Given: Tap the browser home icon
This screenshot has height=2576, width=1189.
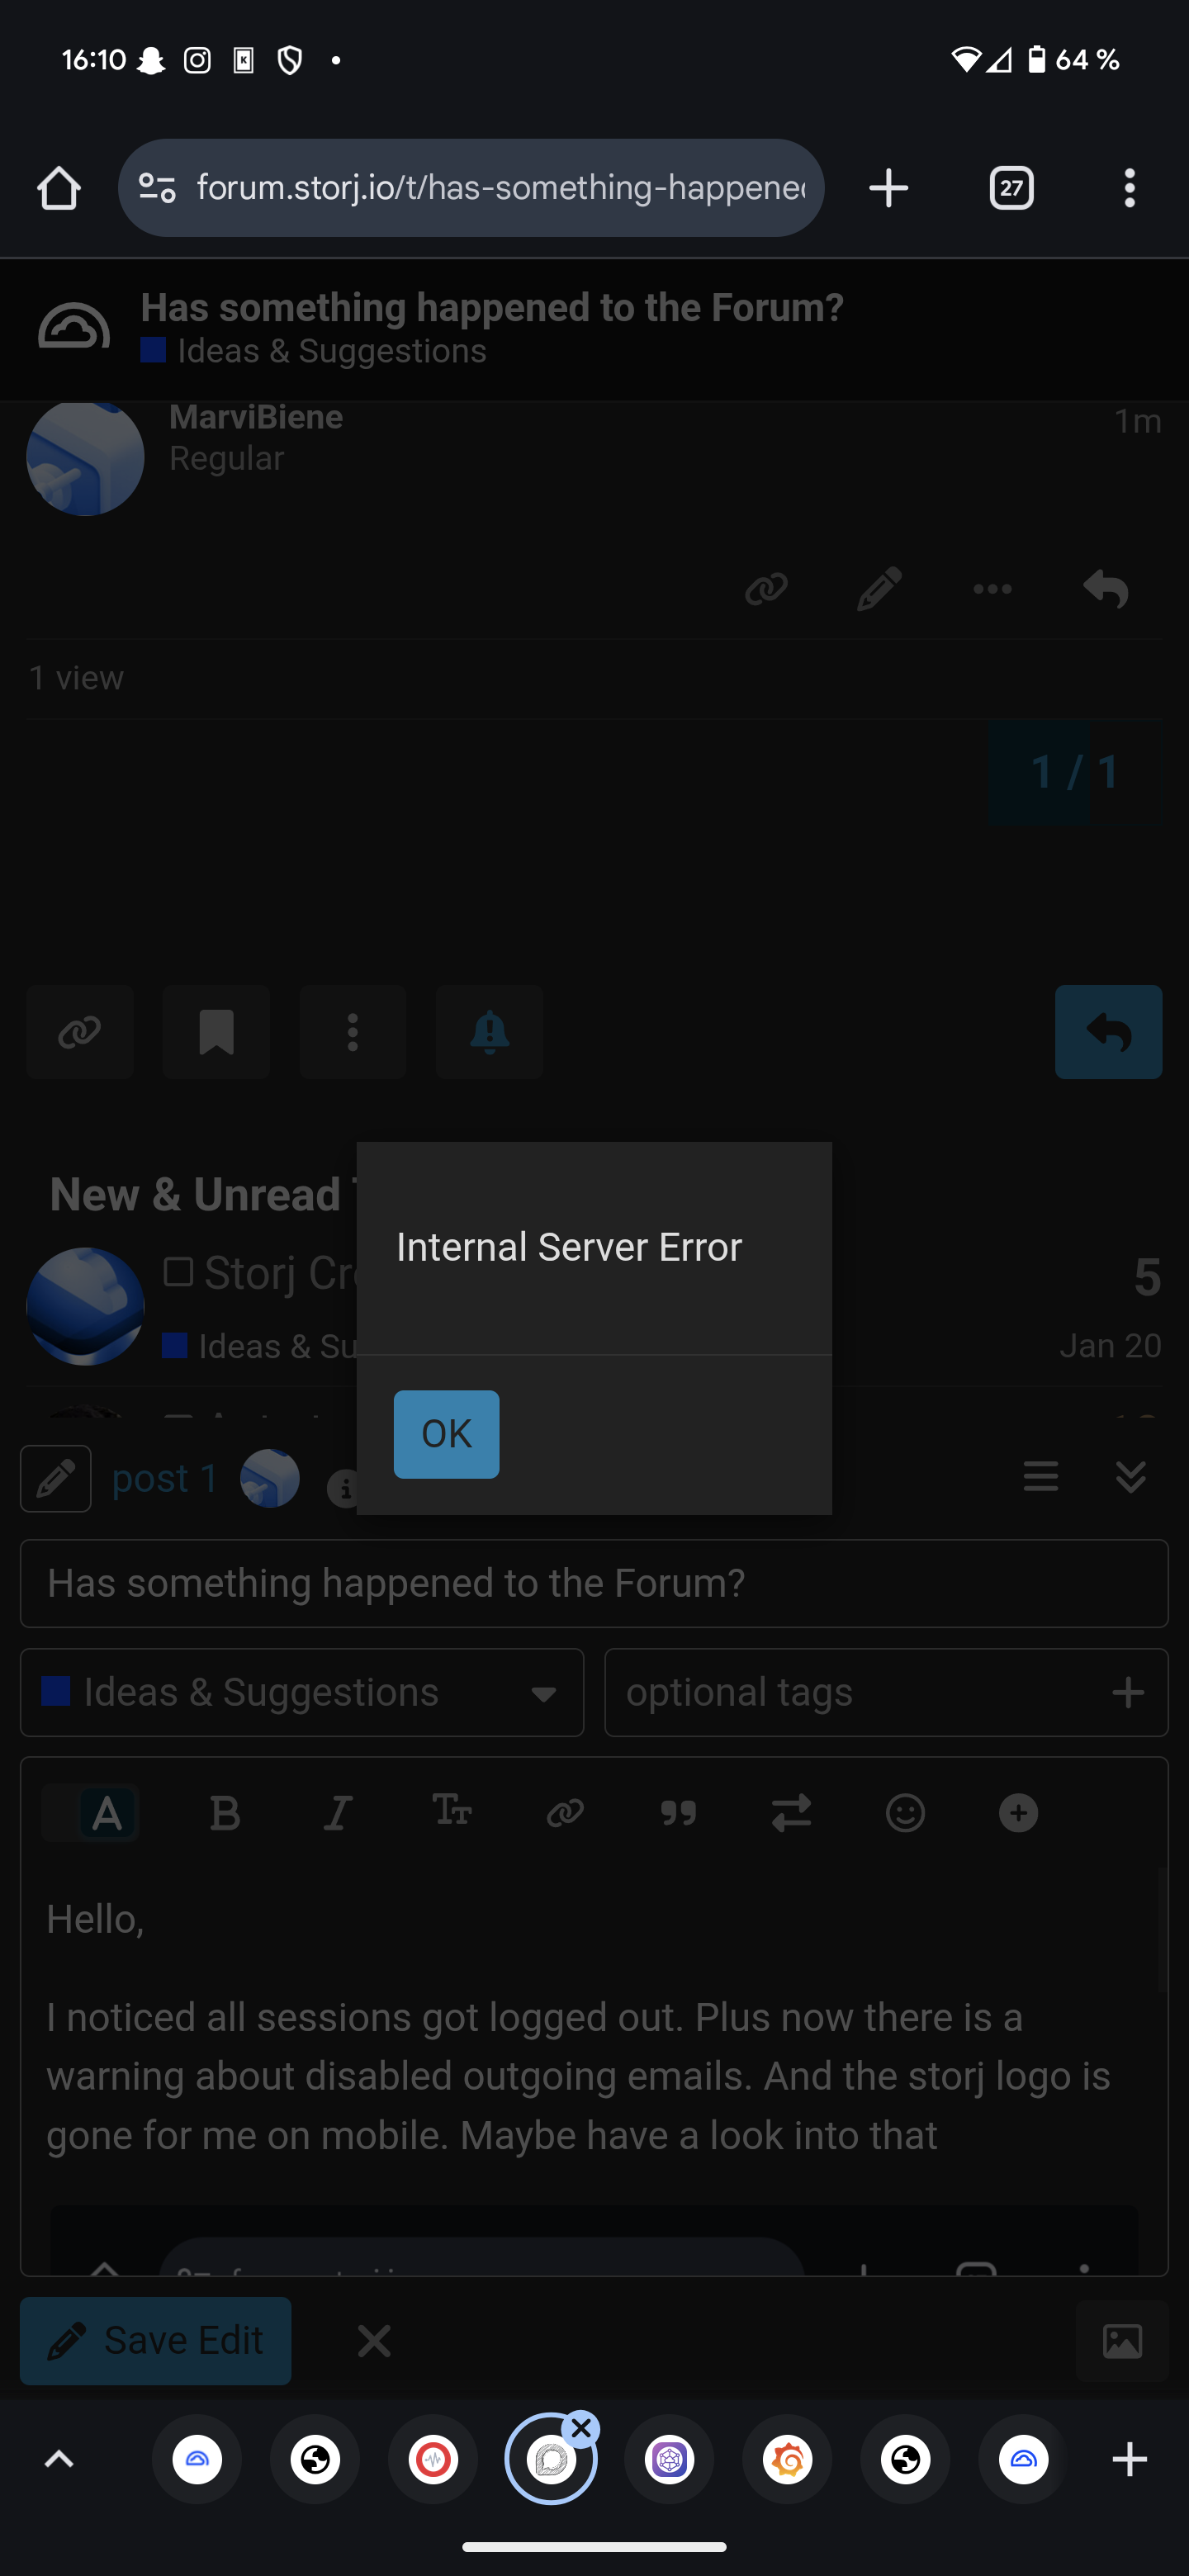Looking at the screenshot, I should tap(59, 188).
